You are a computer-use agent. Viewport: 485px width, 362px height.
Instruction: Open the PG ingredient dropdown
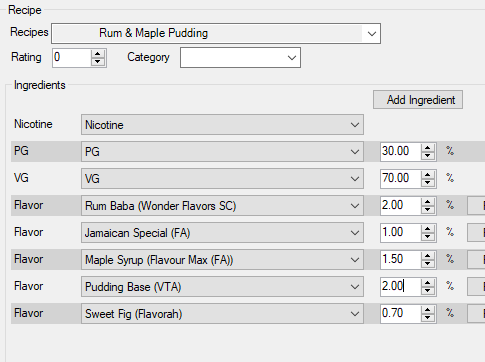tap(222, 152)
